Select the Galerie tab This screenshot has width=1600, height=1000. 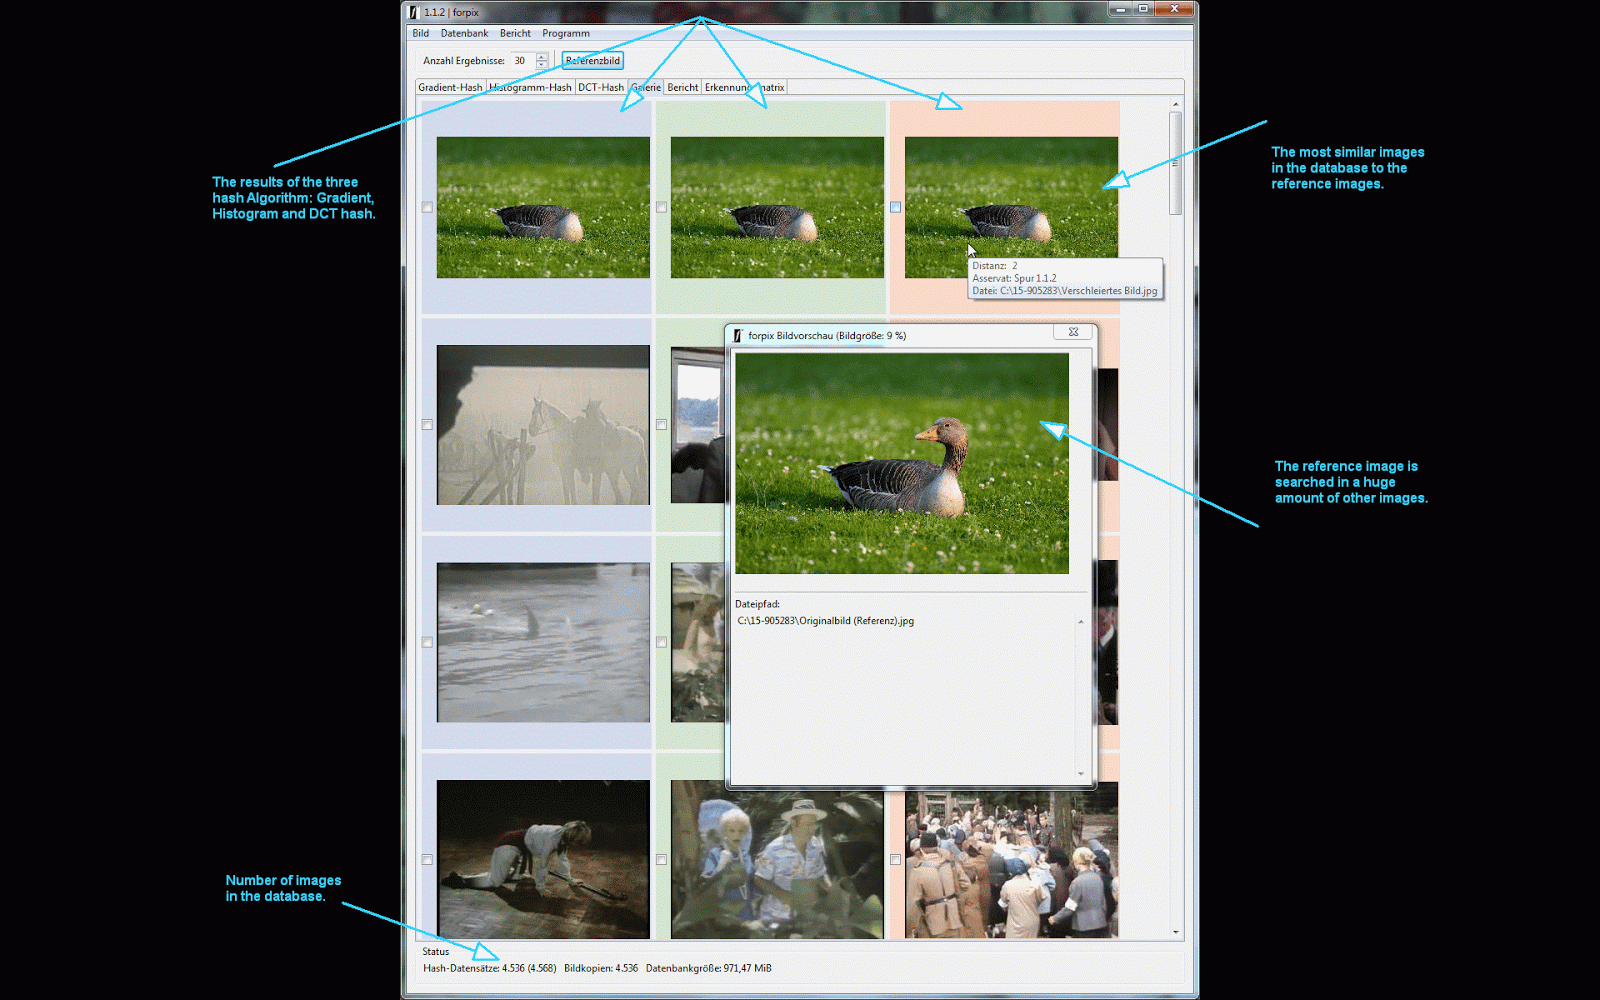point(646,87)
